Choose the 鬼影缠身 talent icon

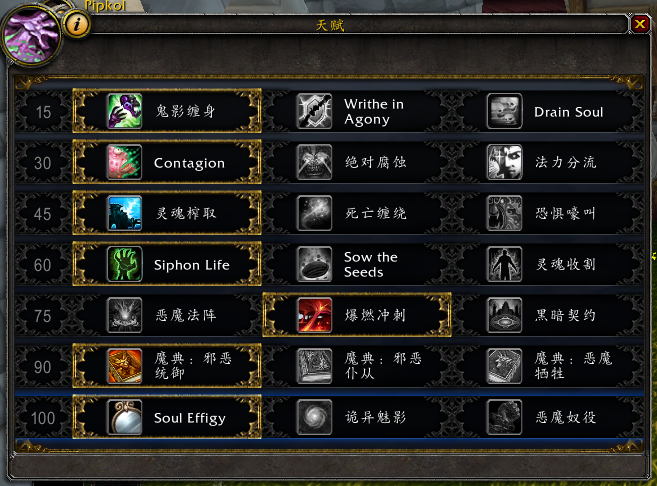point(124,111)
